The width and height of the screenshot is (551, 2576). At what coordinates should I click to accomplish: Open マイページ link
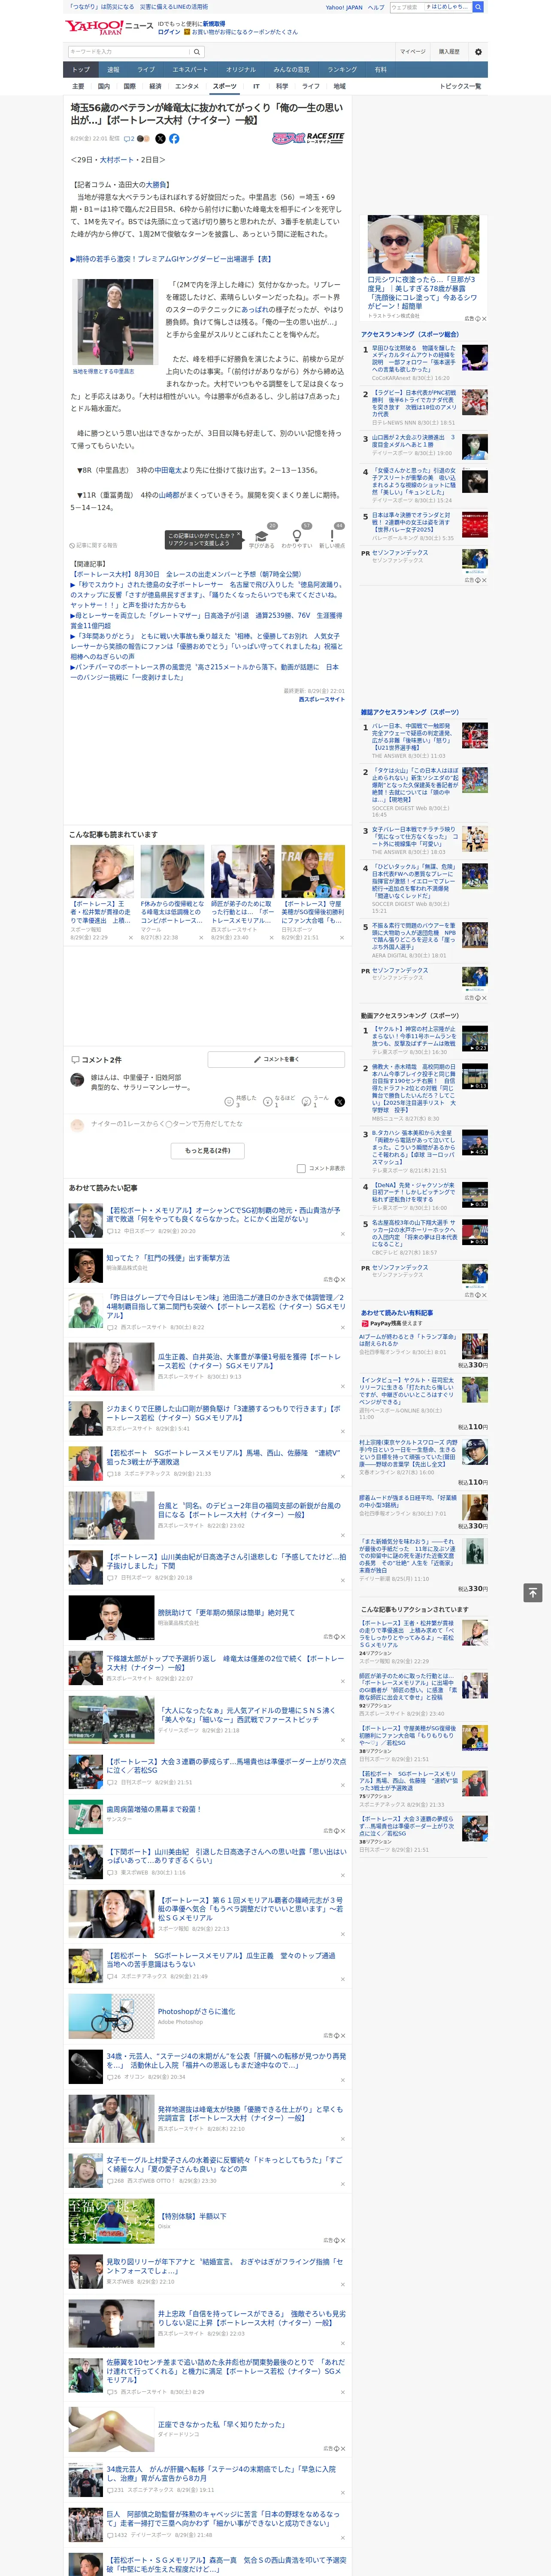tap(413, 51)
